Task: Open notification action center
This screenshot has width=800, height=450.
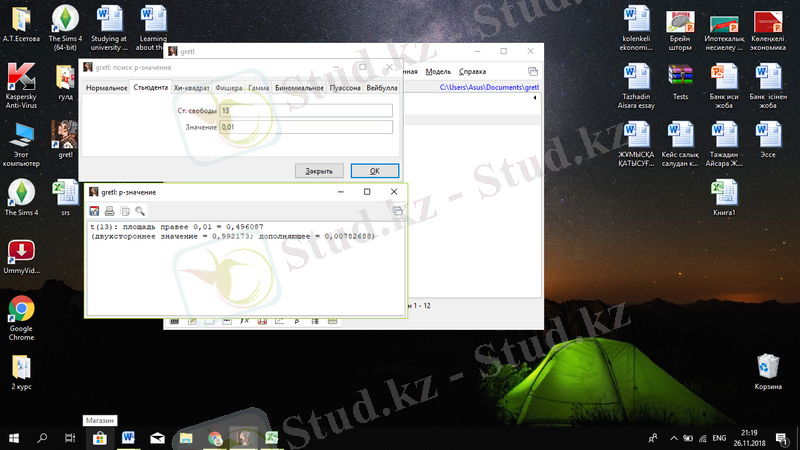Action: tap(781, 438)
